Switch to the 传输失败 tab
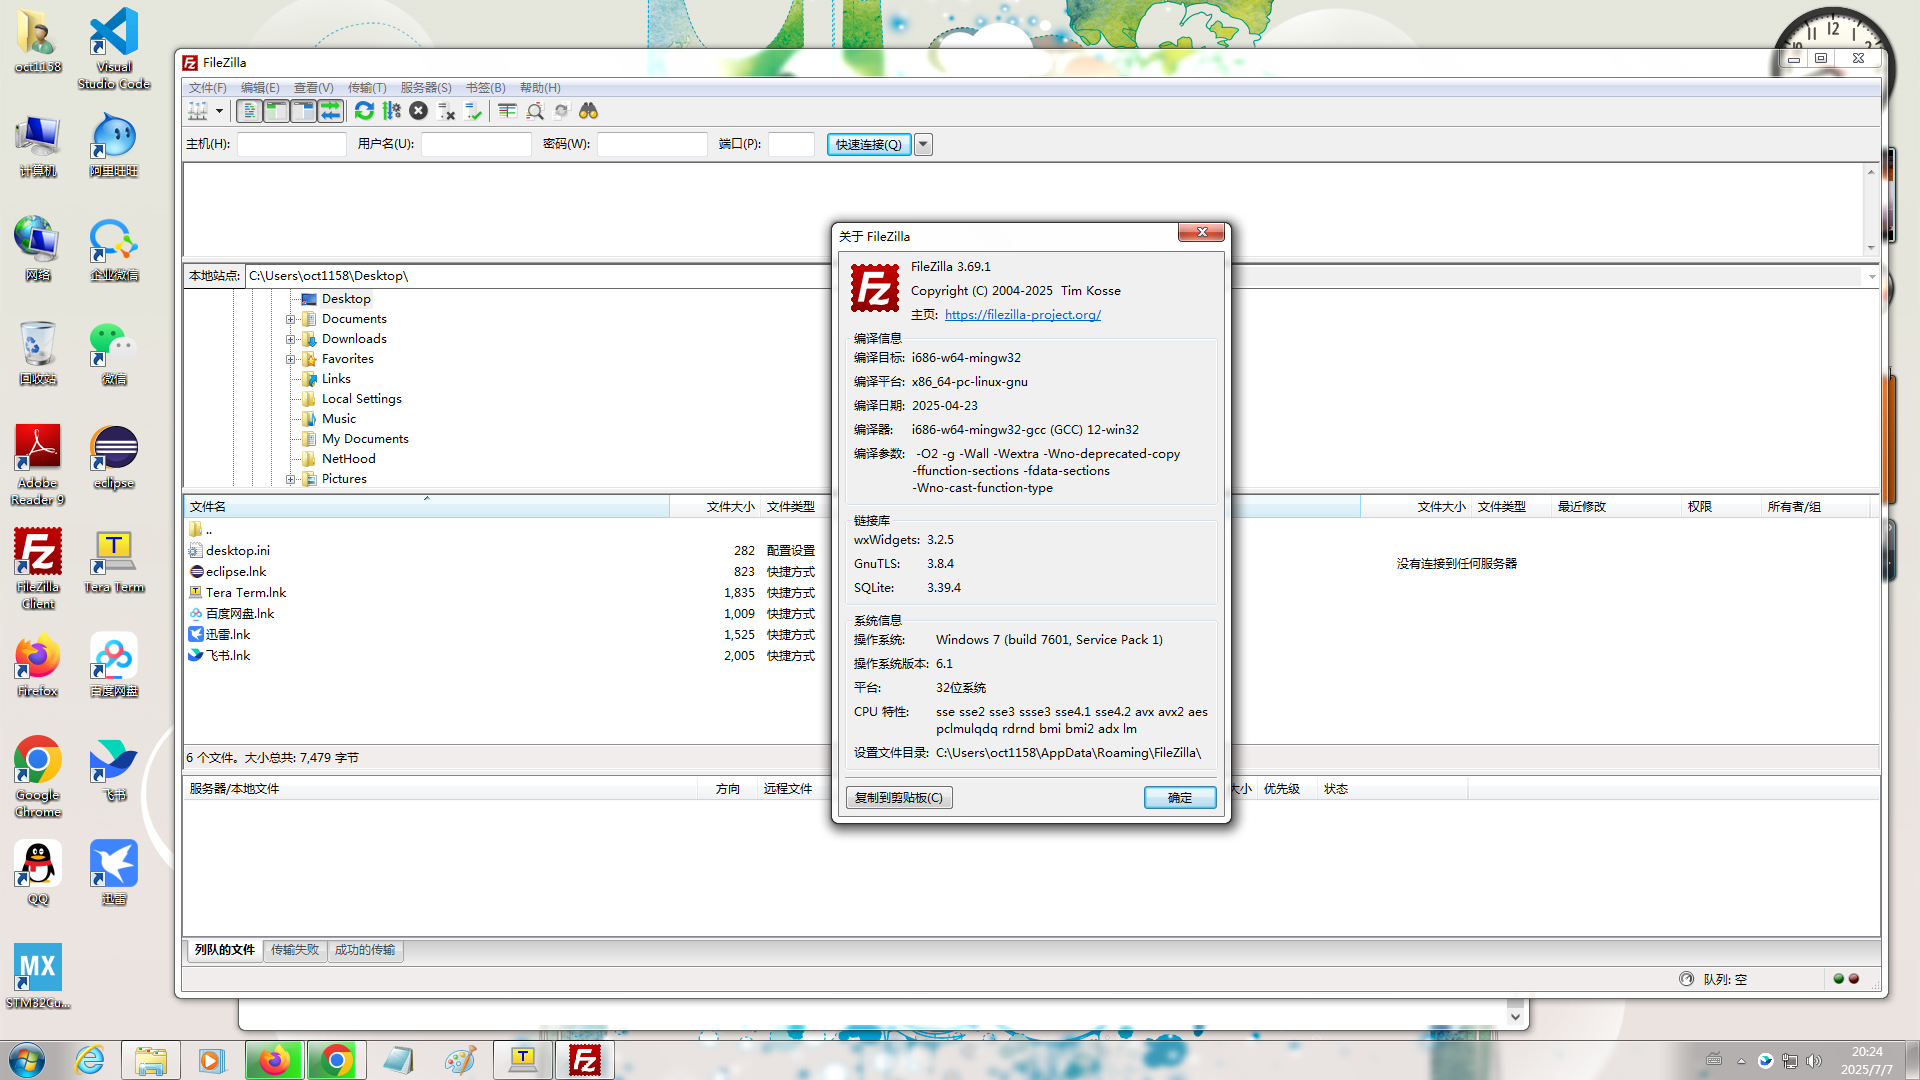Viewport: 1920px width, 1080px height. click(x=295, y=950)
